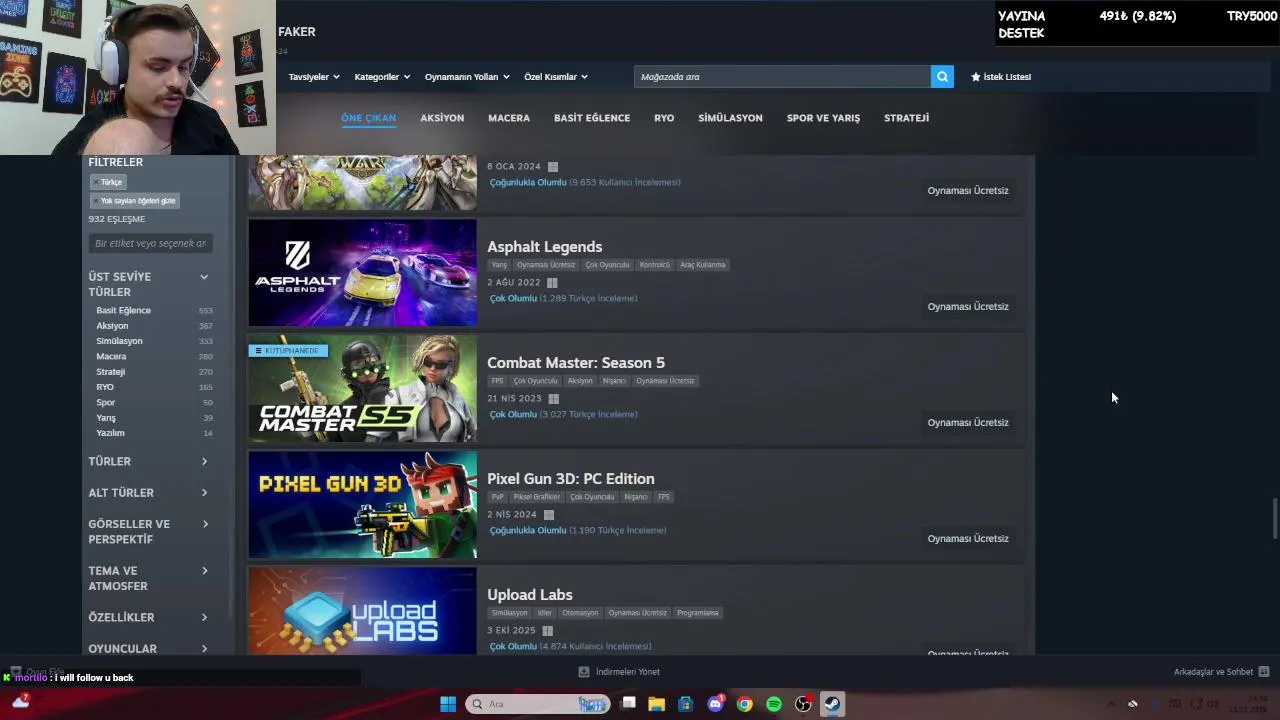The height and width of the screenshot is (720, 1280).
Task: Filter by Yarış genre in sidebar
Action: point(106,418)
